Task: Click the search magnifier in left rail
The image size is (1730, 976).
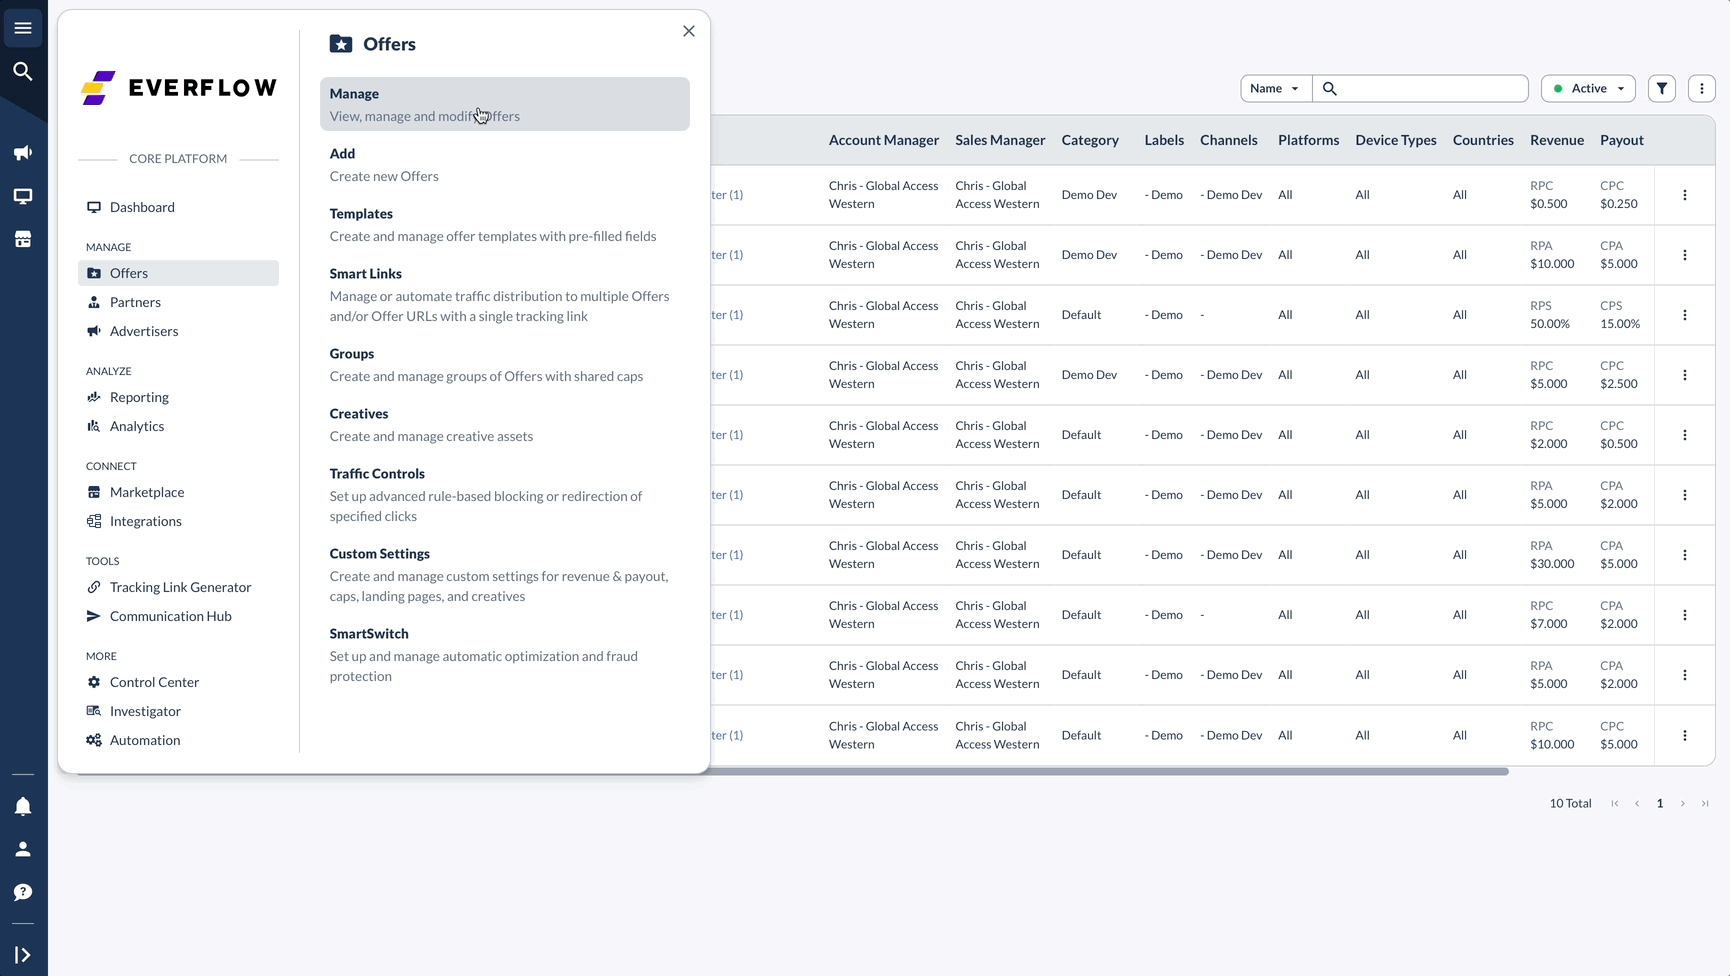Action: tap(23, 71)
